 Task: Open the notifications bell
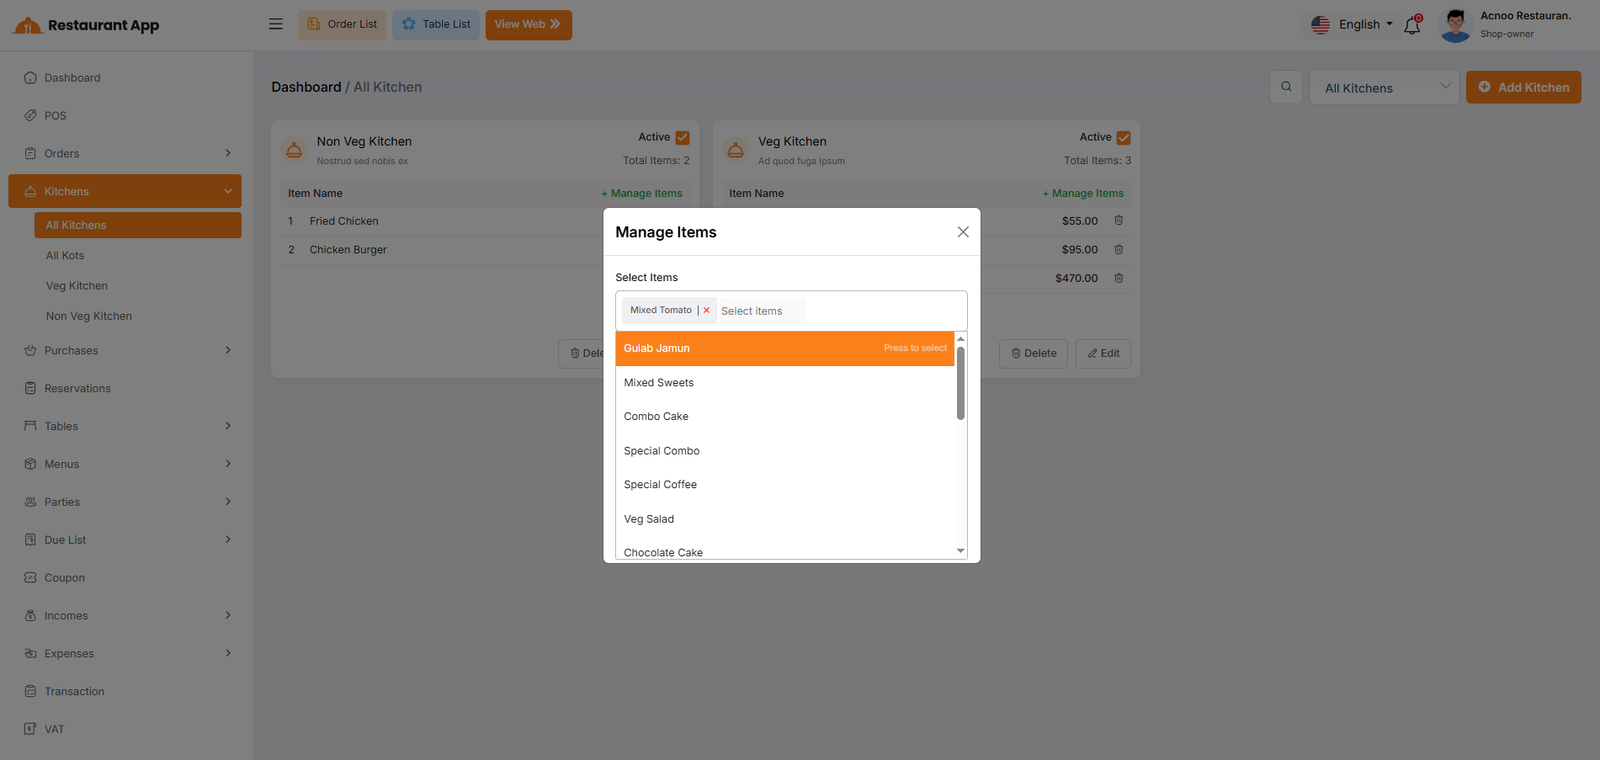[x=1412, y=25]
